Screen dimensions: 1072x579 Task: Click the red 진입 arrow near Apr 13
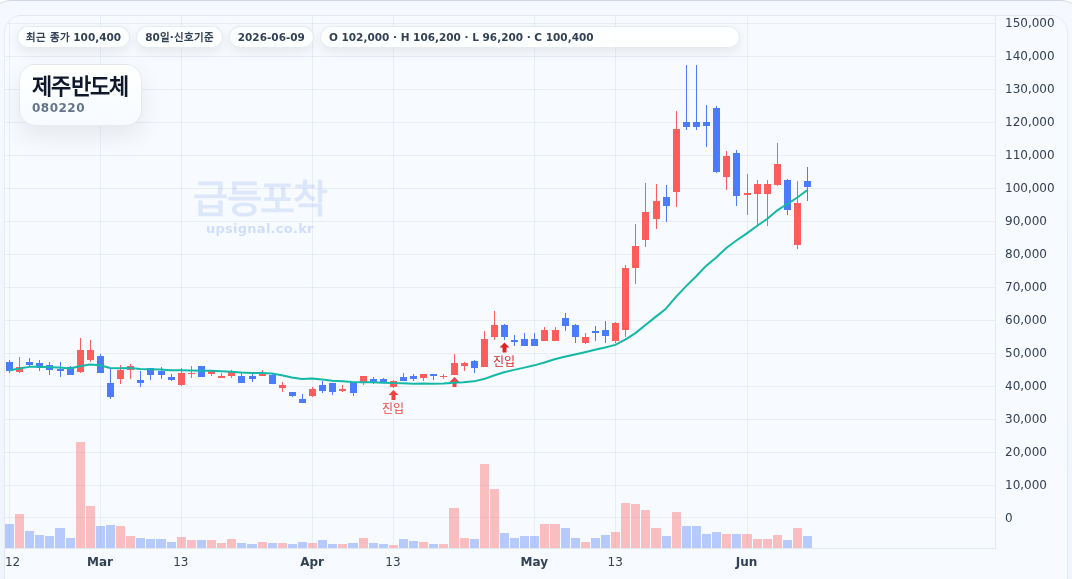(393, 394)
